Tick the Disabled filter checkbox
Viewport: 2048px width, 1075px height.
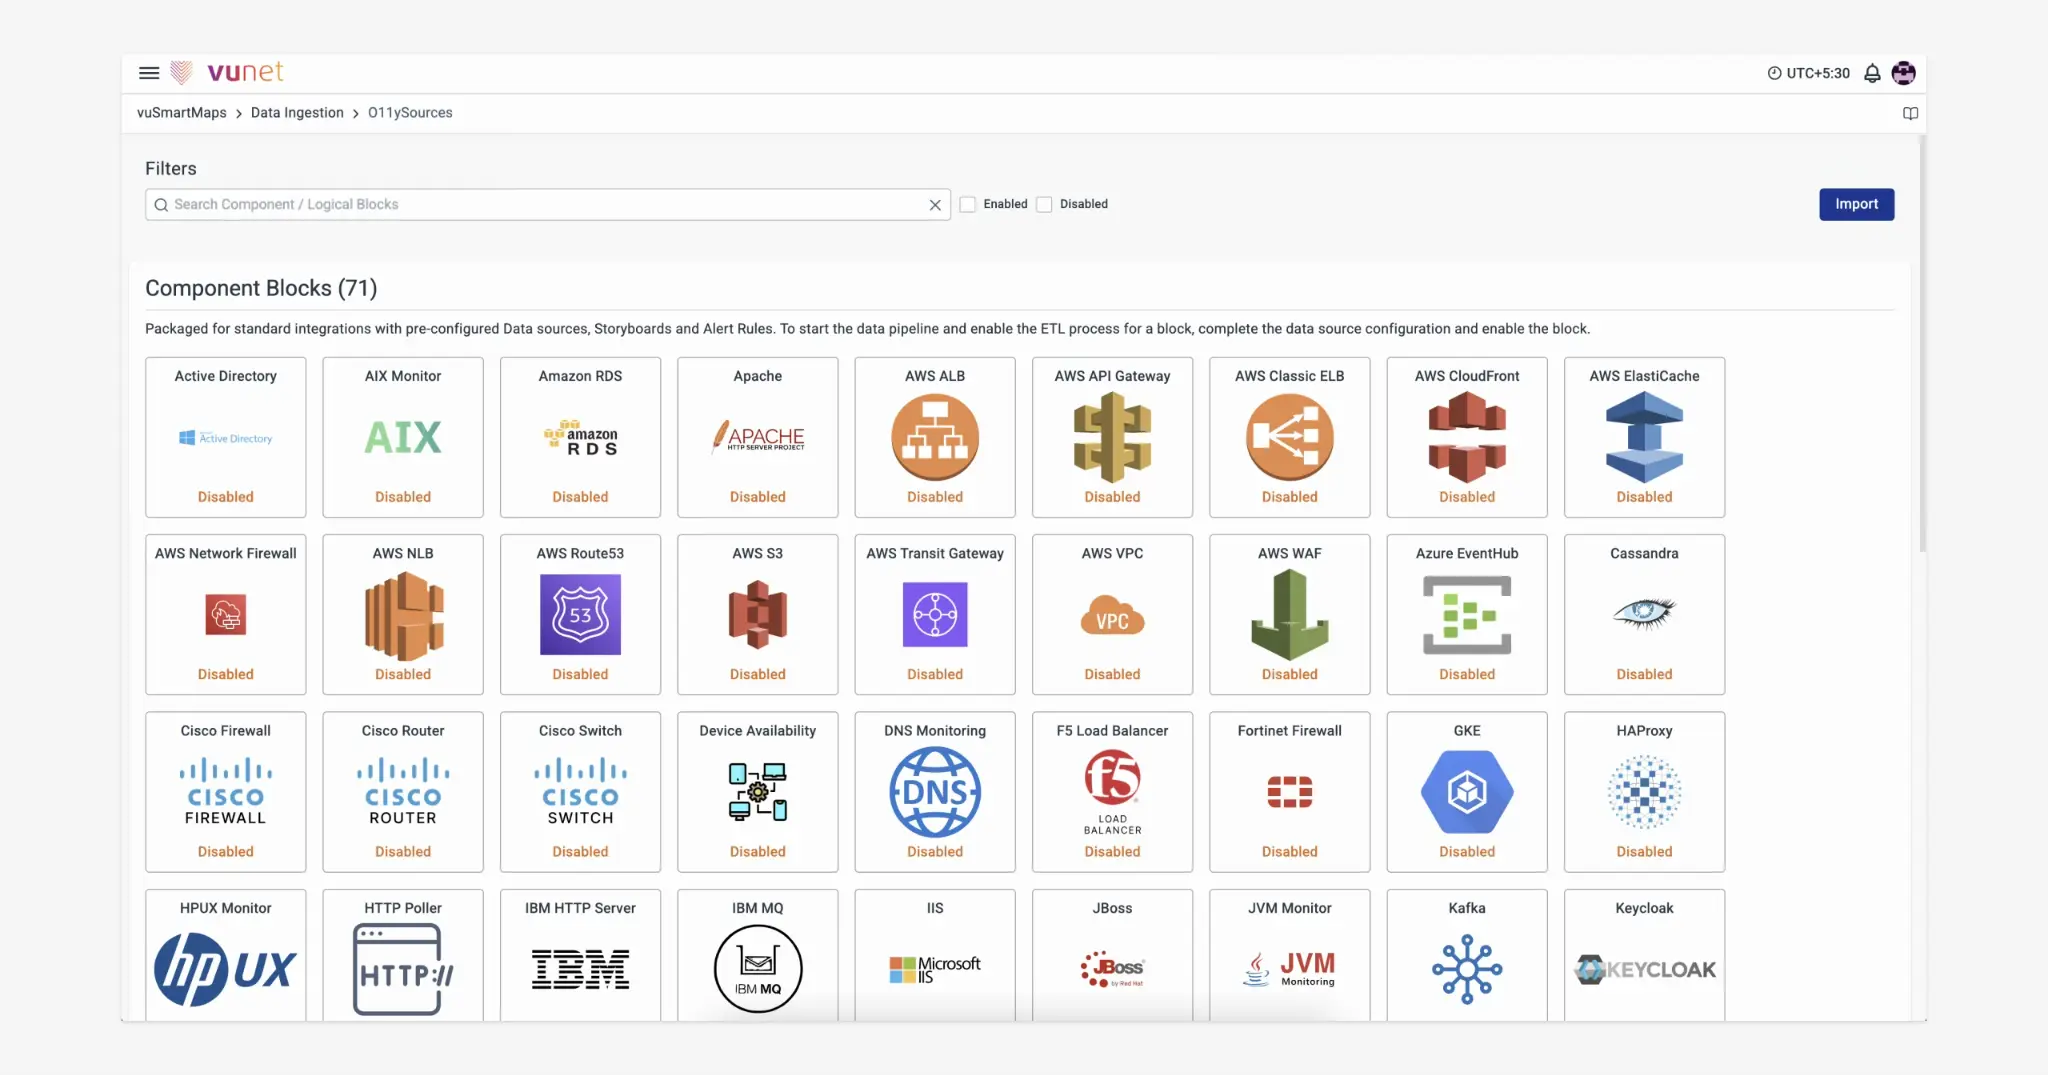pos(1044,204)
